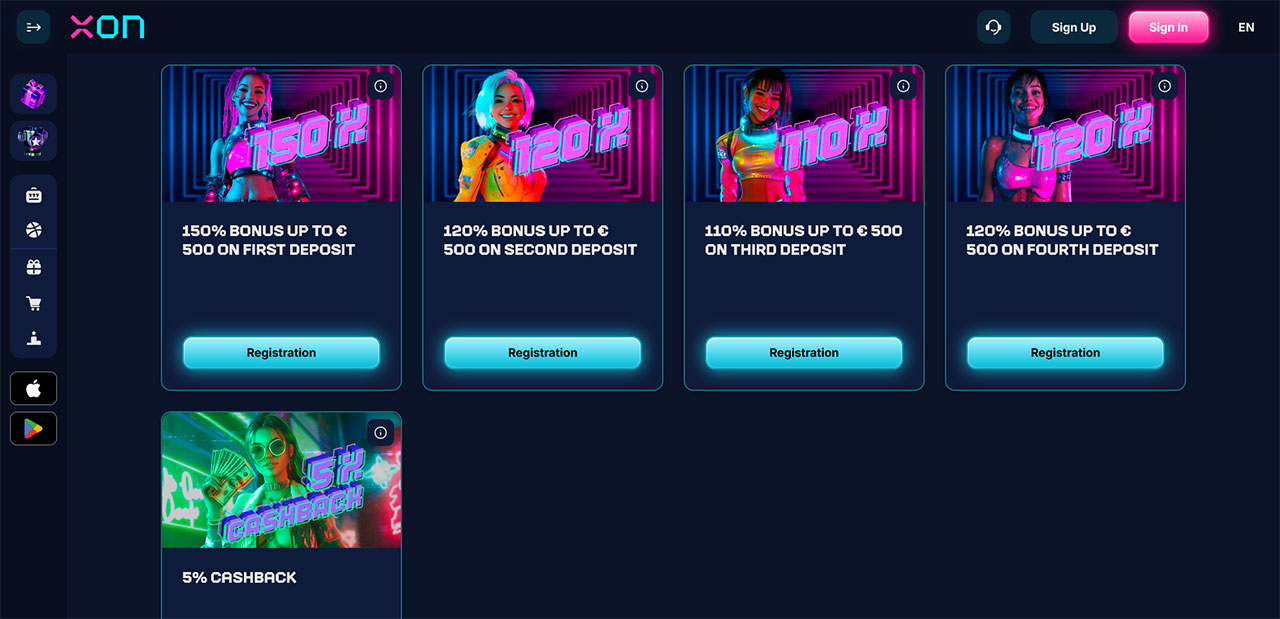
Task: Open the EN language selector
Action: click(1246, 27)
